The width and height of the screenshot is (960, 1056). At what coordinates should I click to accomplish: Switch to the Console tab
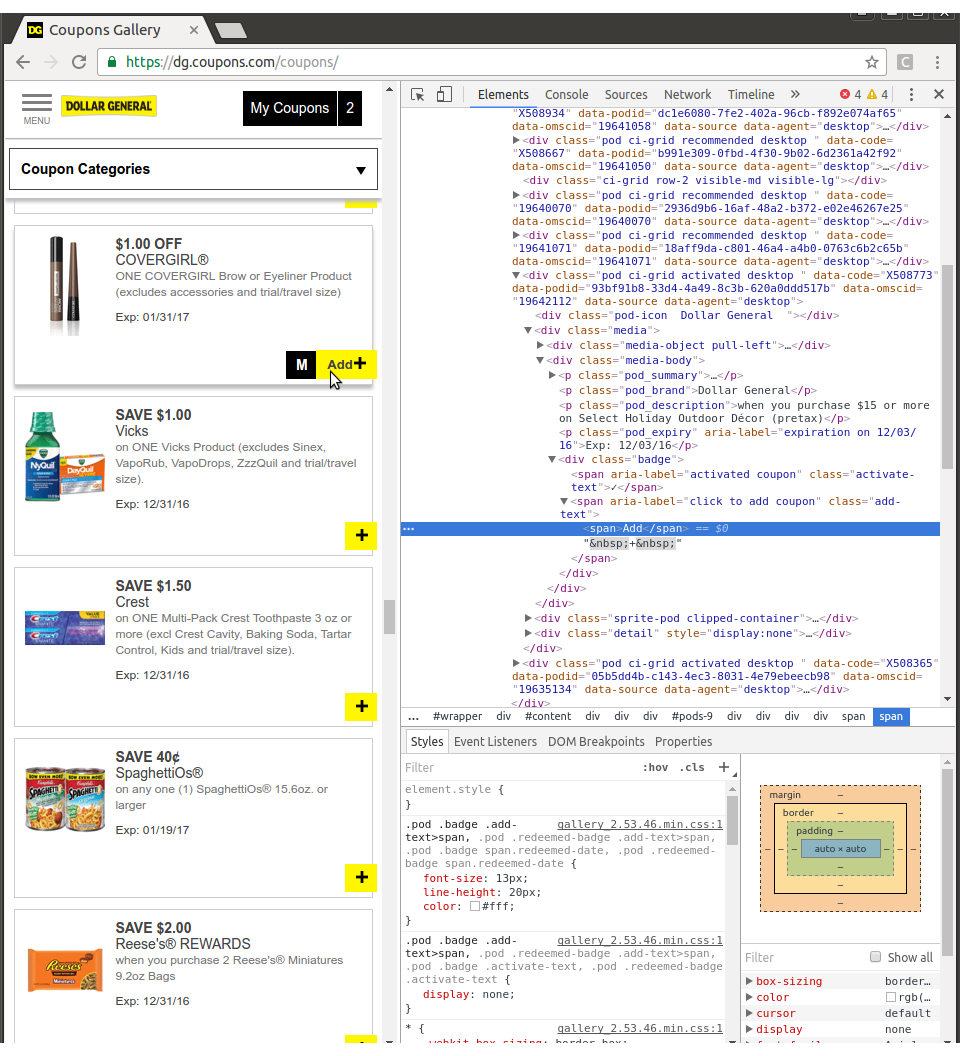[566, 94]
